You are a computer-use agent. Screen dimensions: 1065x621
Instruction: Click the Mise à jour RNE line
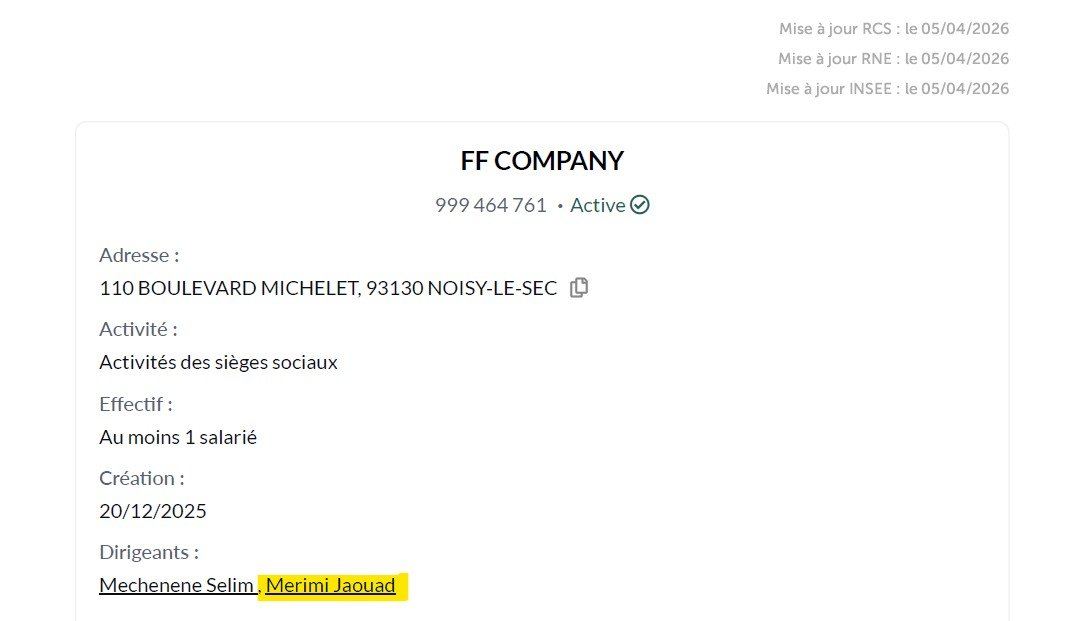tap(894, 58)
